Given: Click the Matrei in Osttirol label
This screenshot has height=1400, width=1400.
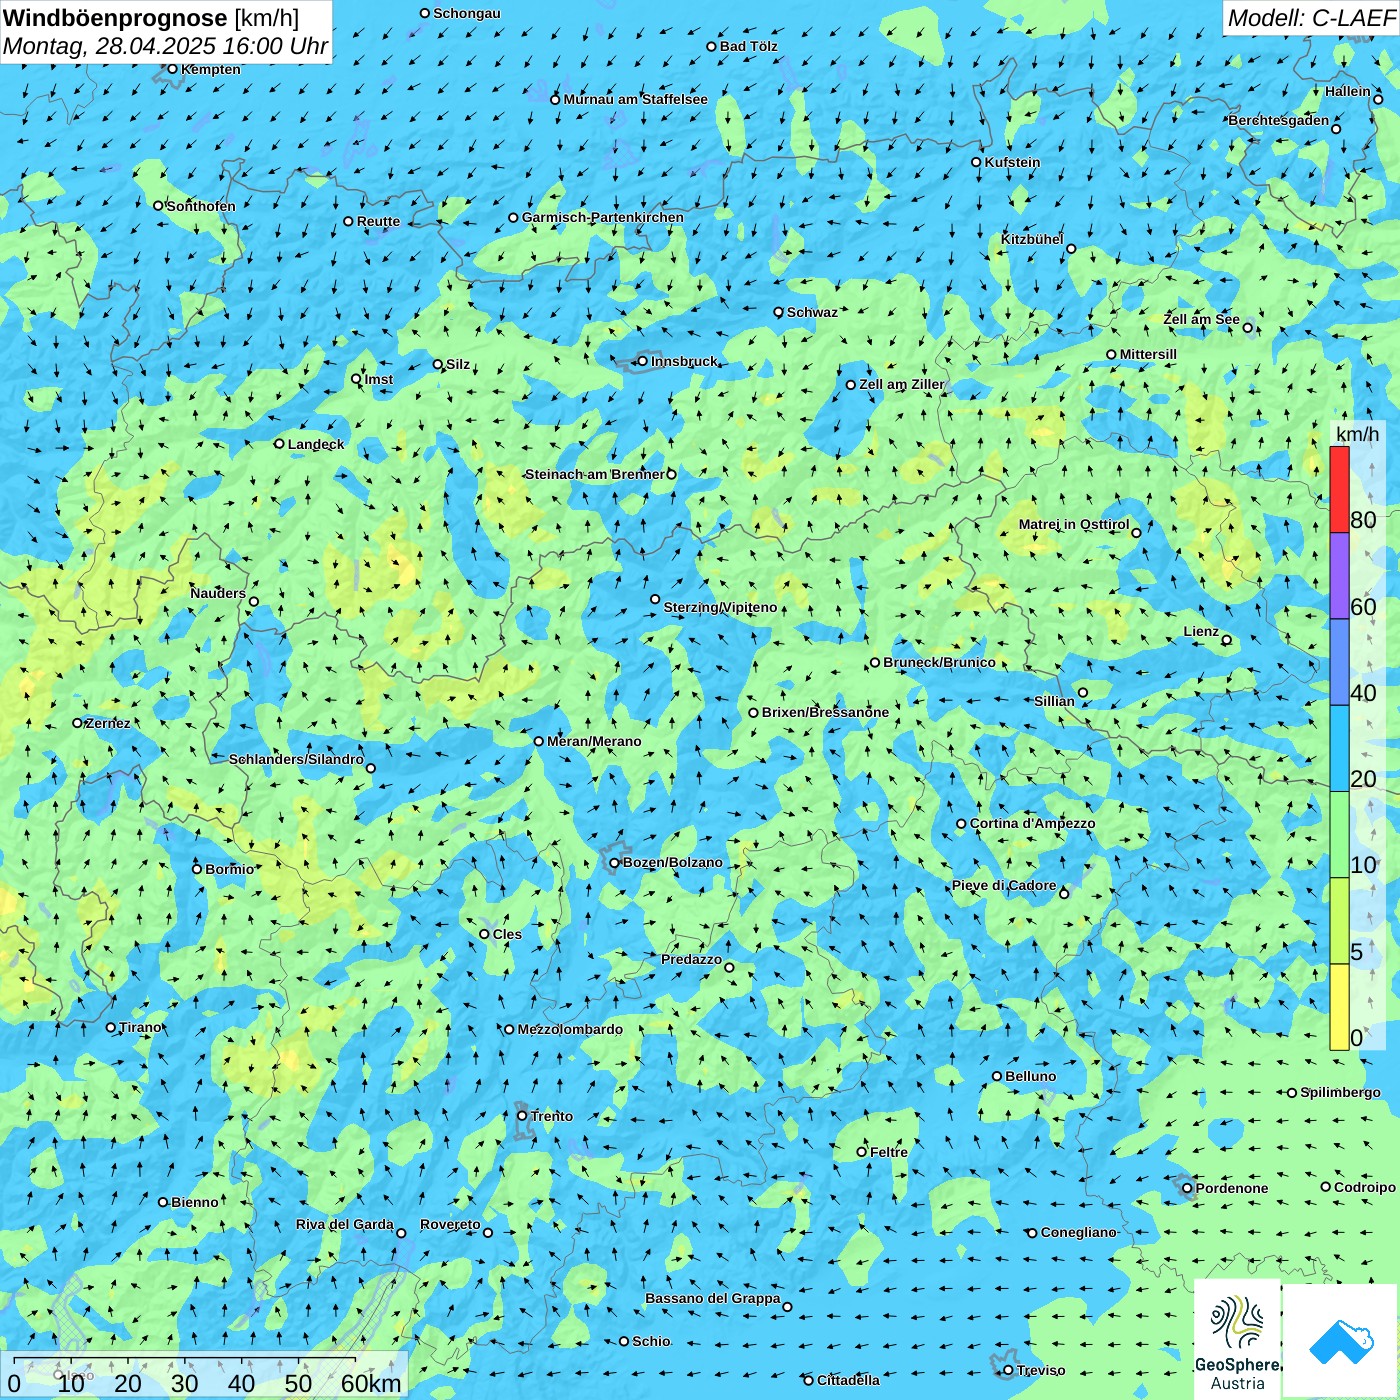Looking at the screenshot, I should [x=1074, y=524].
